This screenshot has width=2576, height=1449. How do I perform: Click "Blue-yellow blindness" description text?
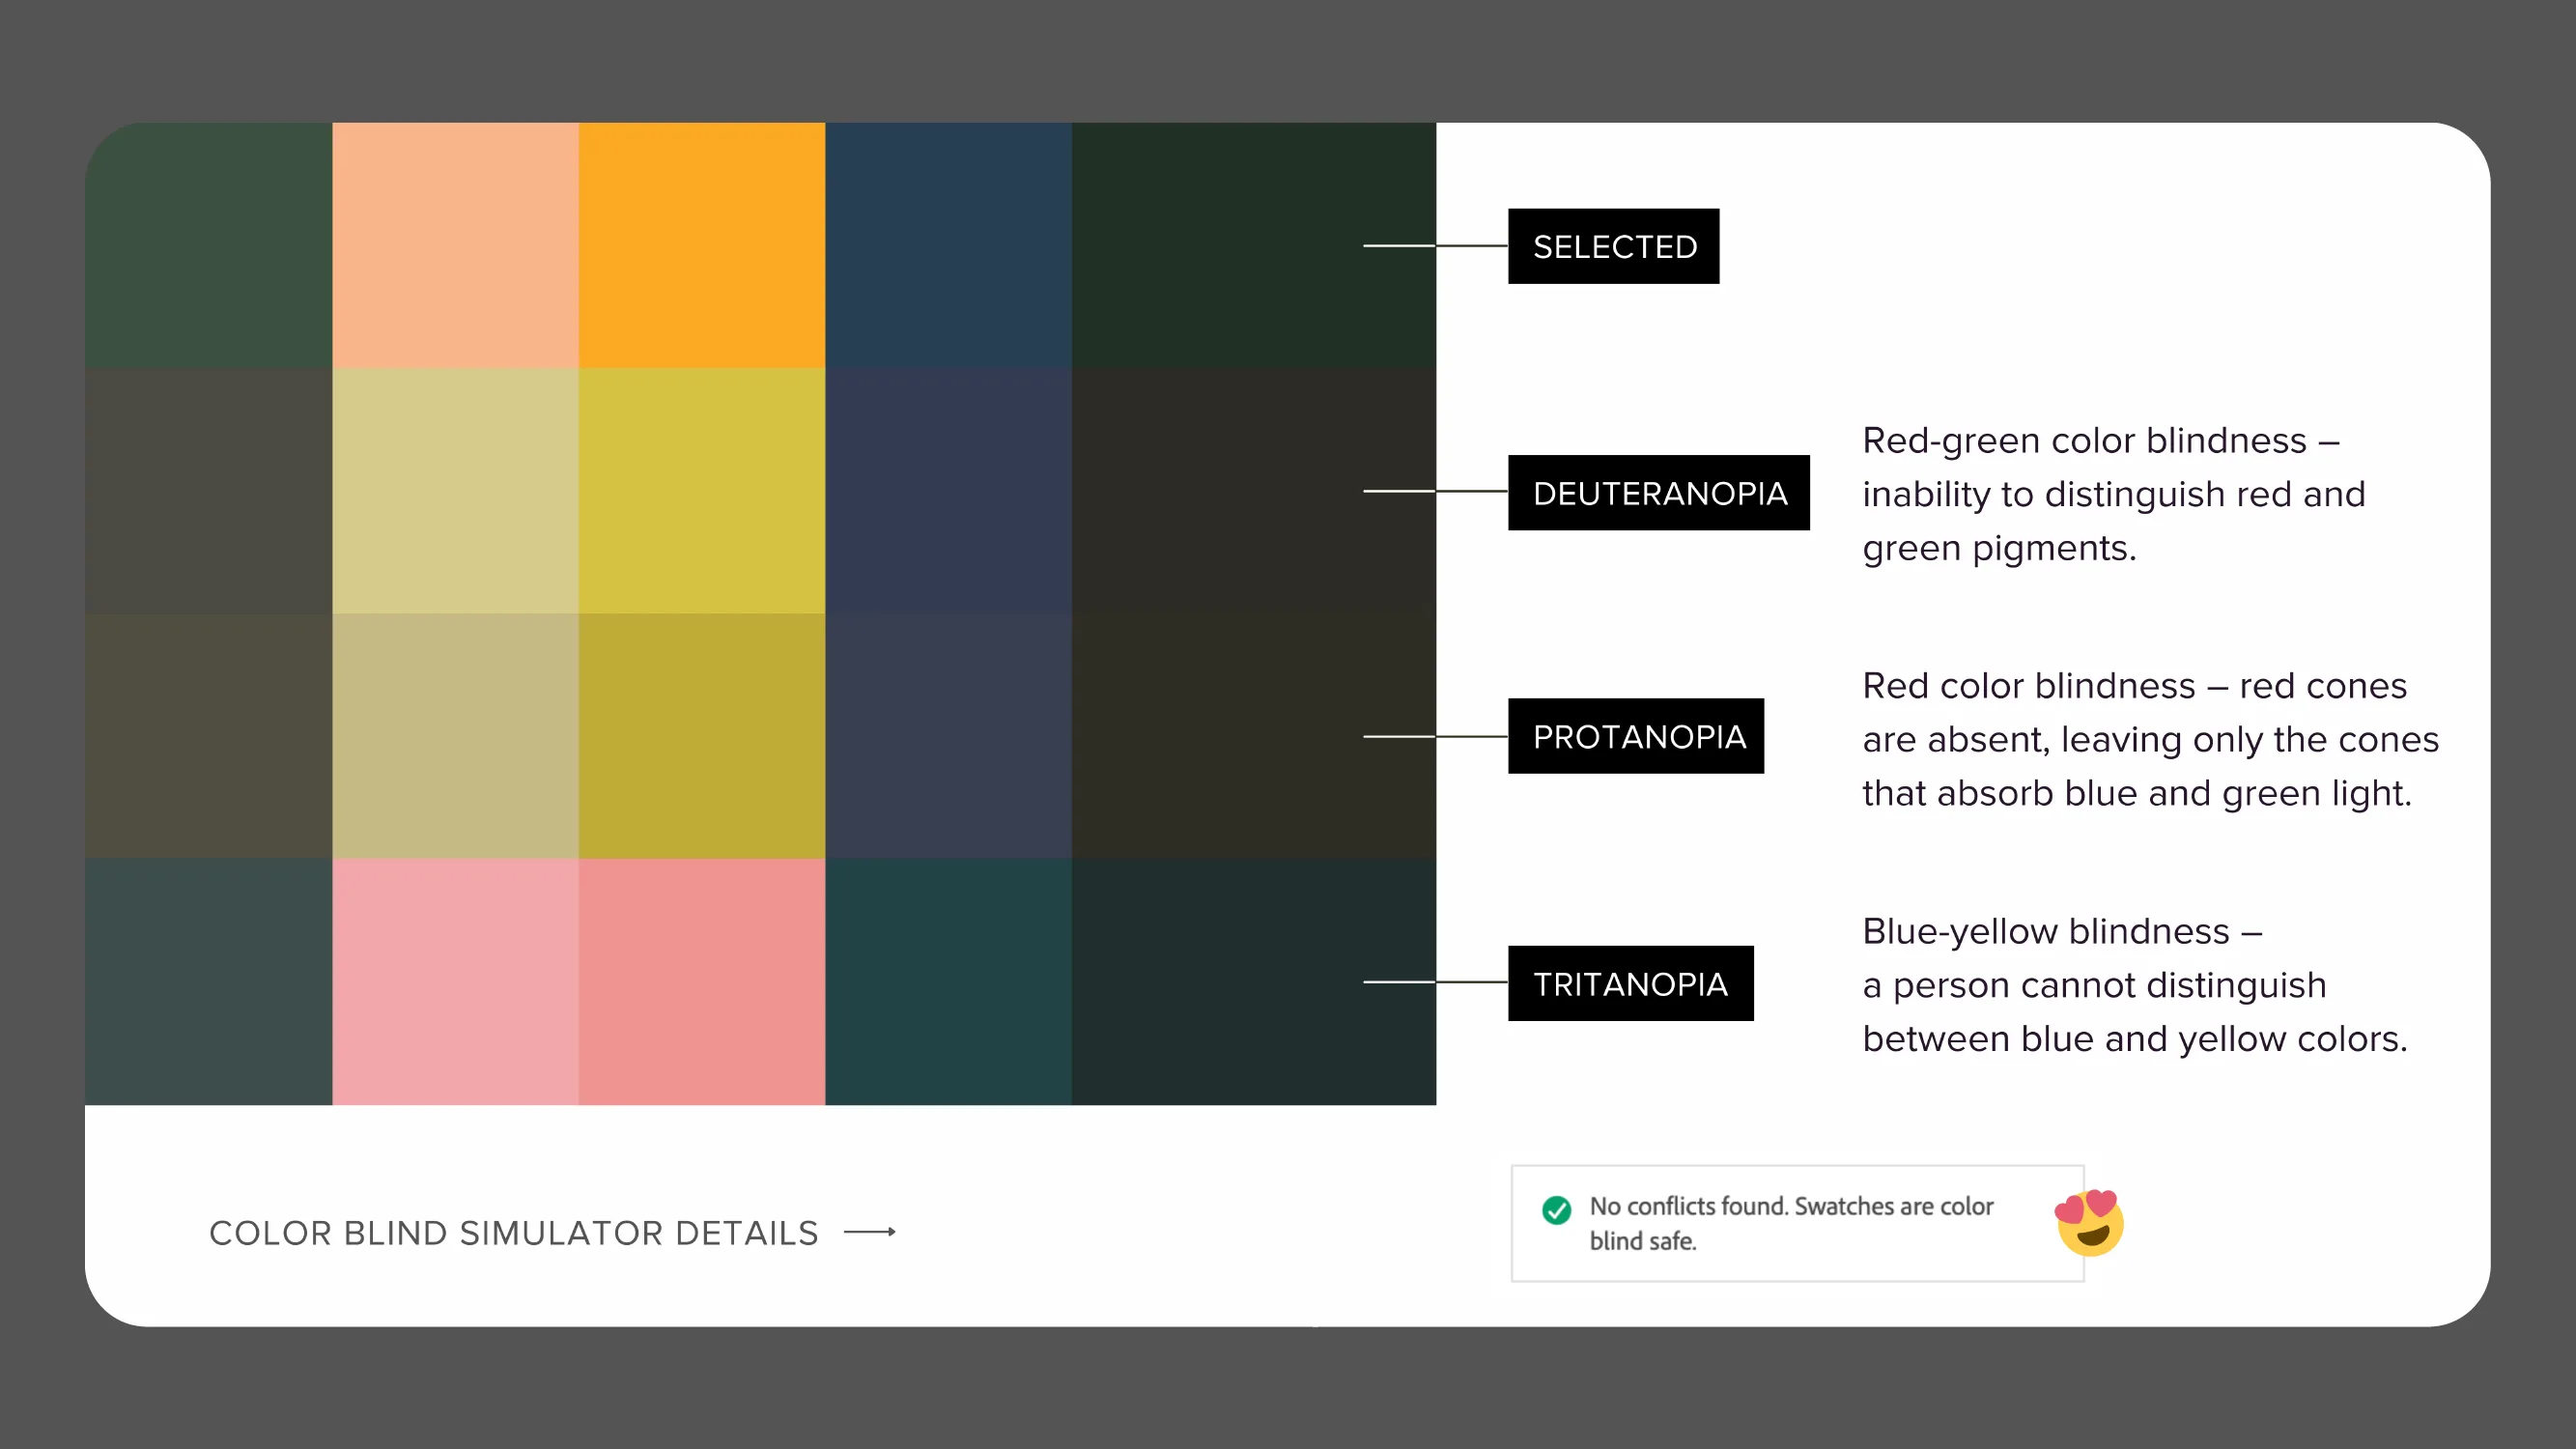(2134, 985)
